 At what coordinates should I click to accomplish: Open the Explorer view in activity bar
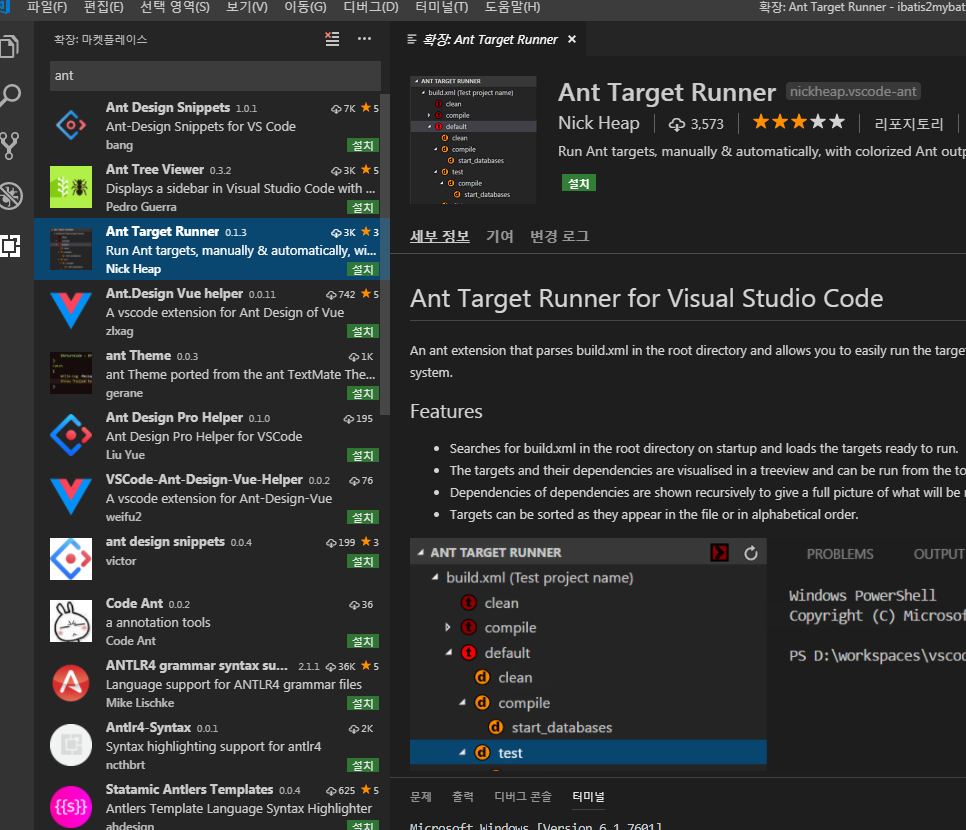point(10,46)
